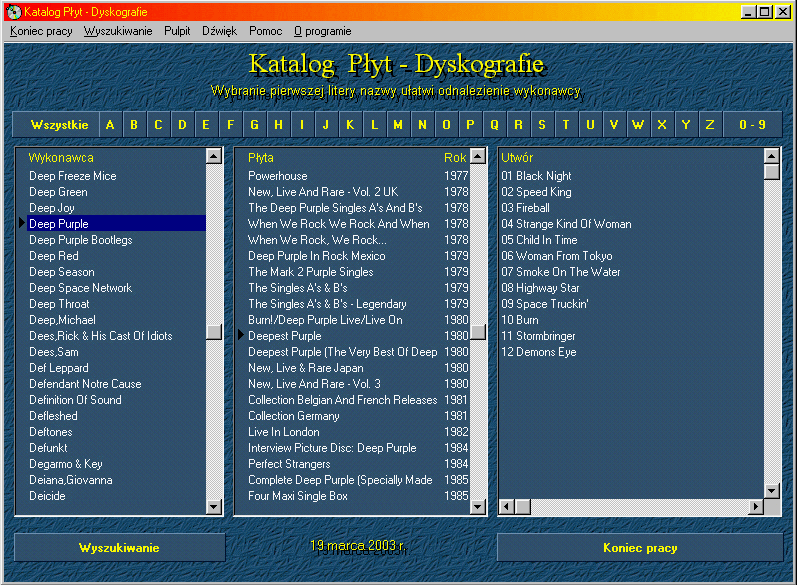Image resolution: width=797 pixels, height=585 pixels.
Task: Select track 07 Smoke On The Water
Action: pyautogui.click(x=561, y=272)
